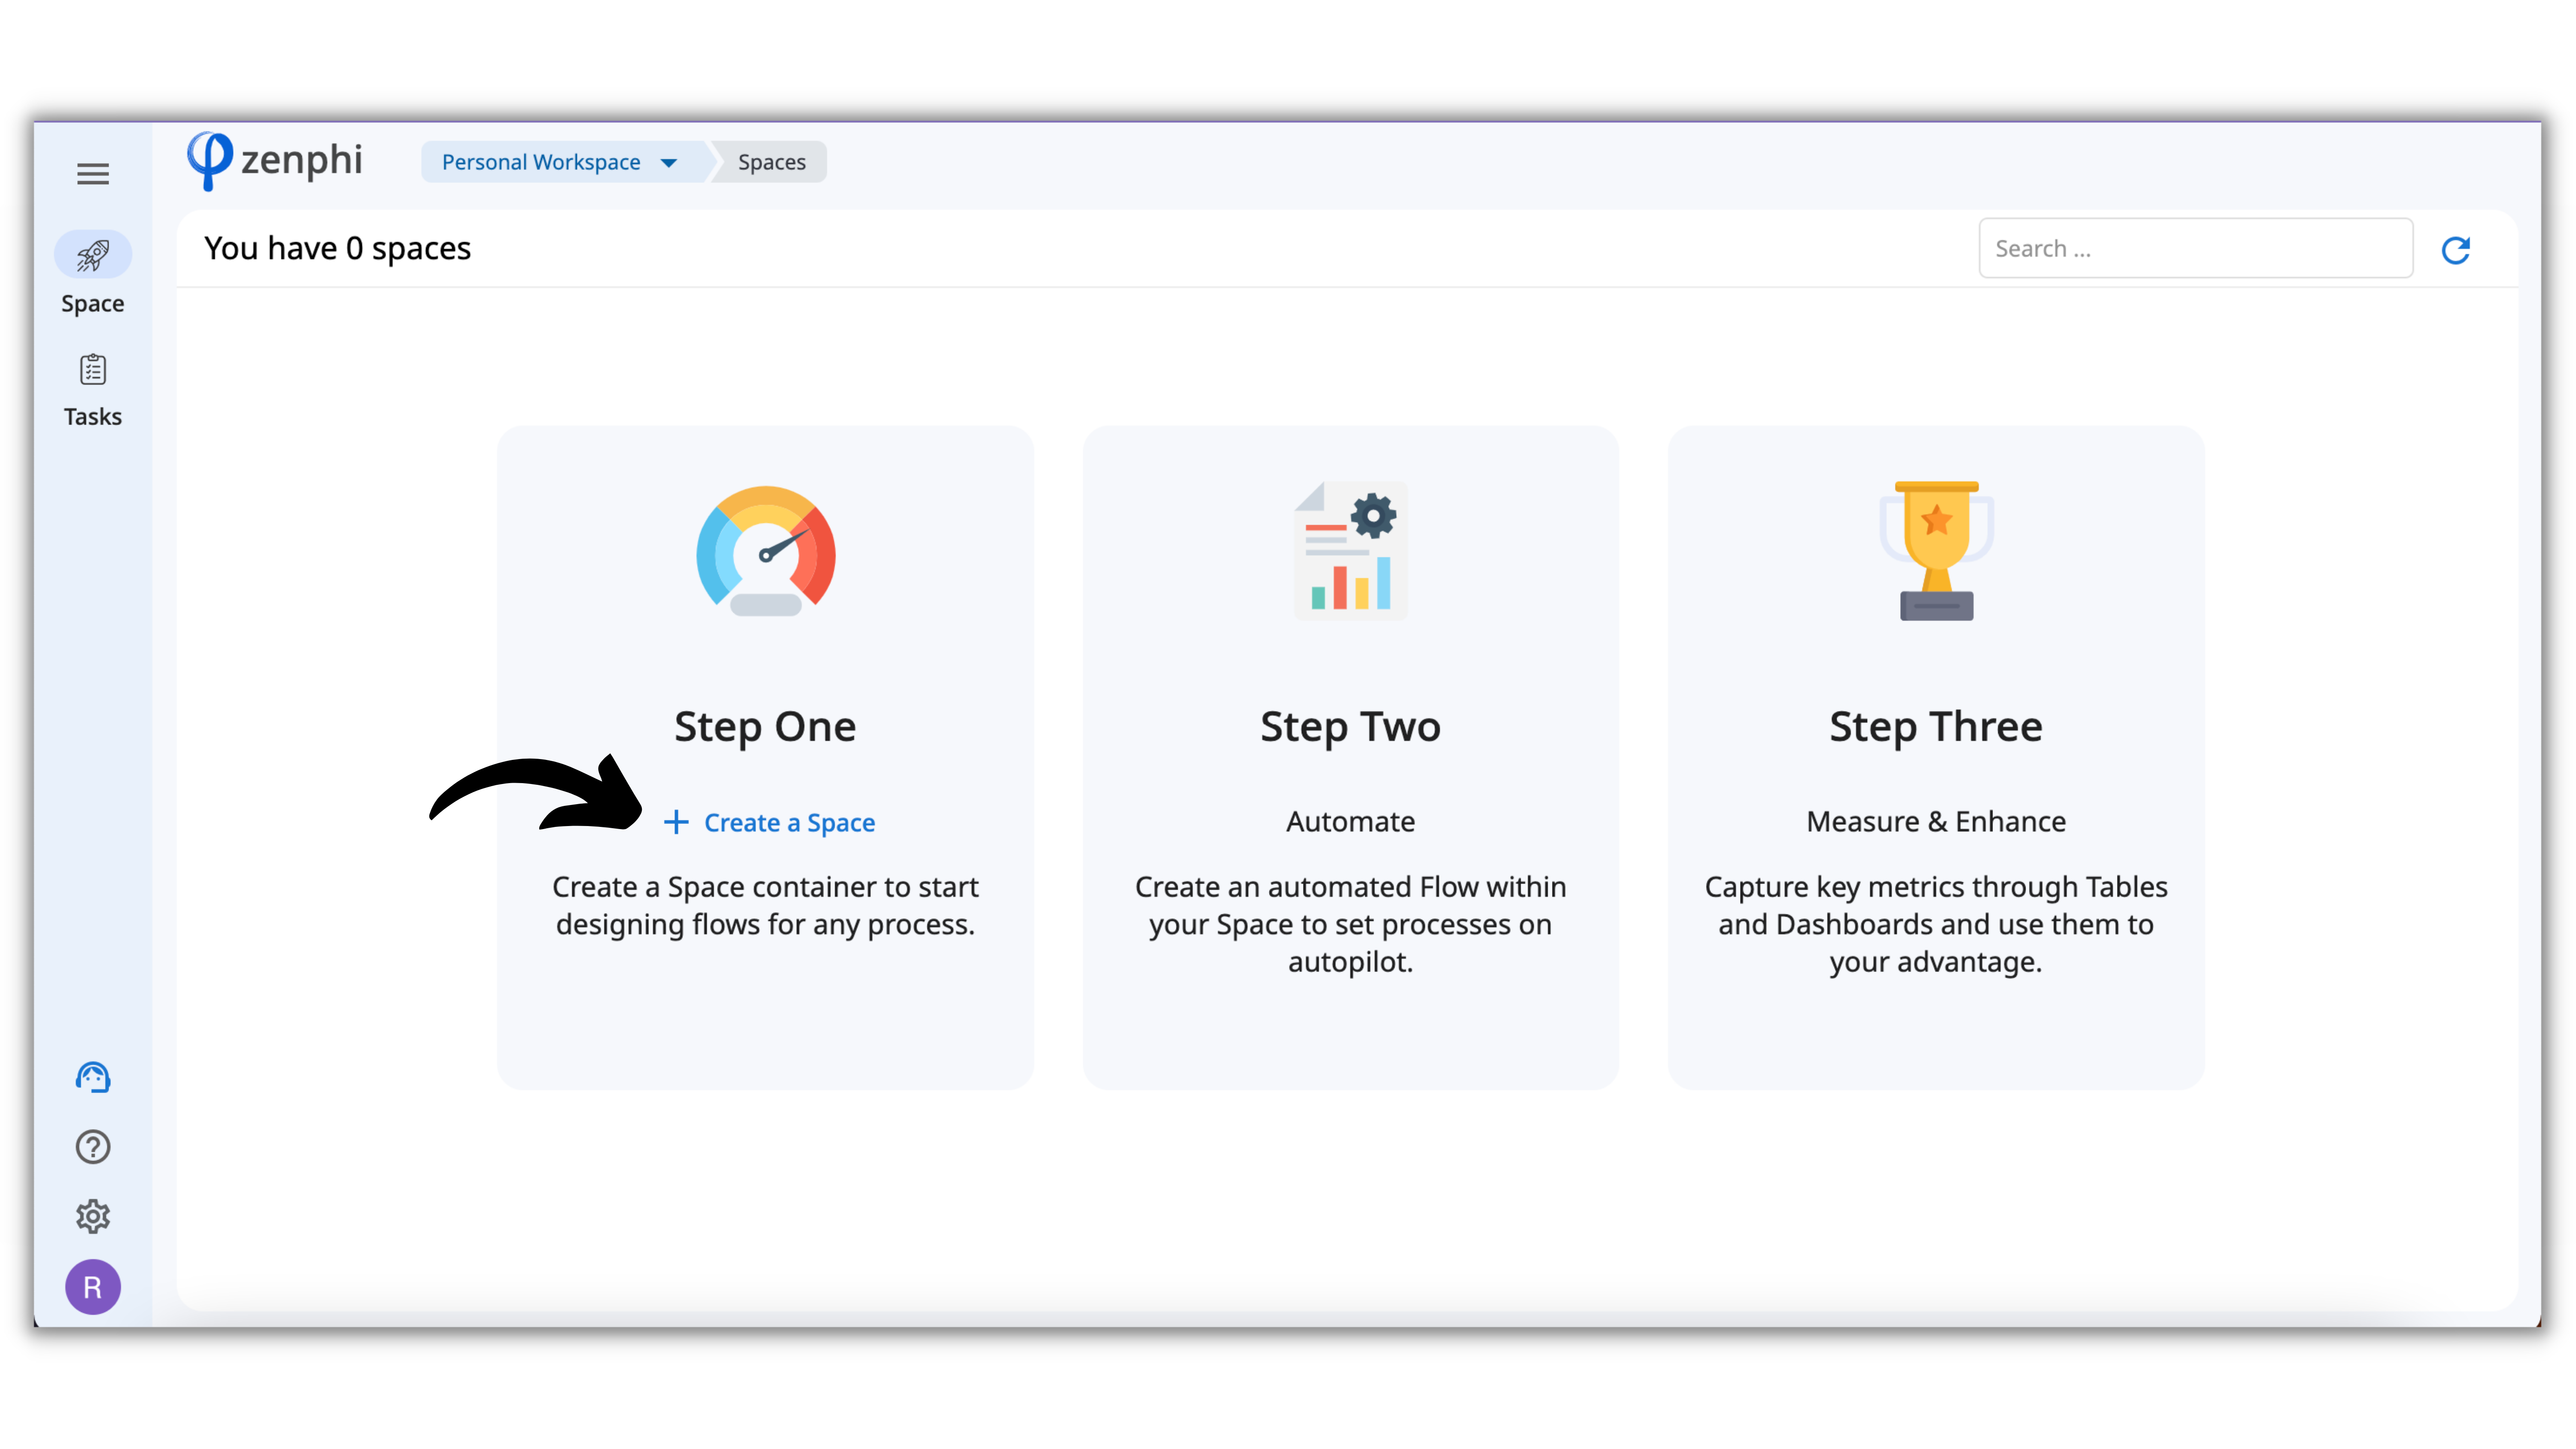This screenshot has height=1449, width=2576.
Task: Click the purple R user avatar
Action: click(x=93, y=1287)
